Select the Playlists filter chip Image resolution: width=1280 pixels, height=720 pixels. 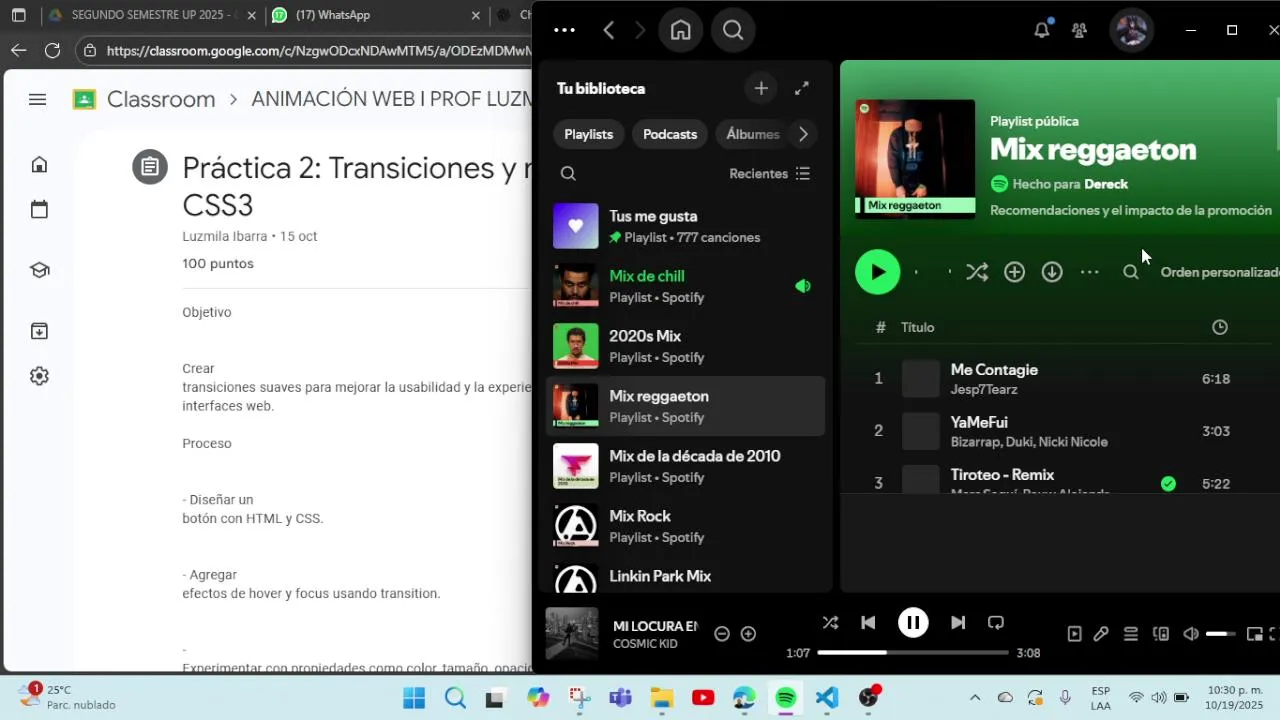coord(588,134)
